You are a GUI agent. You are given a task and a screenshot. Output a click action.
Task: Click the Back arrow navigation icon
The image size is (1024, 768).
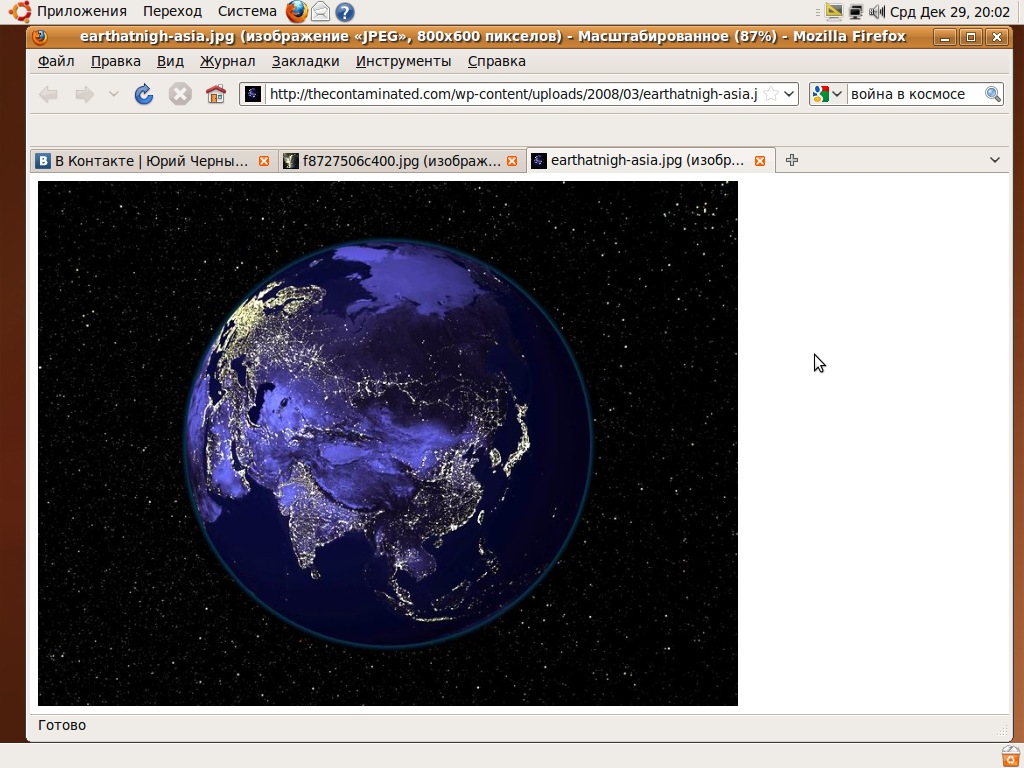(x=48, y=94)
